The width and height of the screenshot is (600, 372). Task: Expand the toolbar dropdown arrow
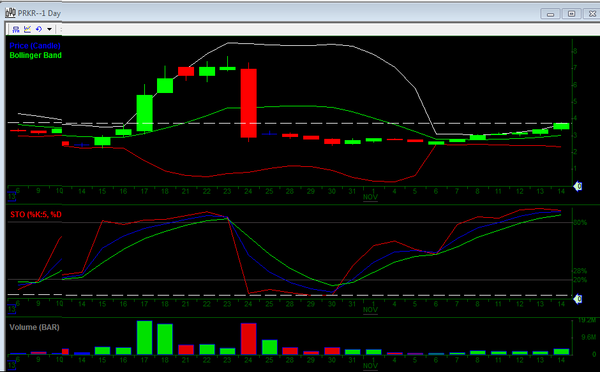[x=49, y=29]
